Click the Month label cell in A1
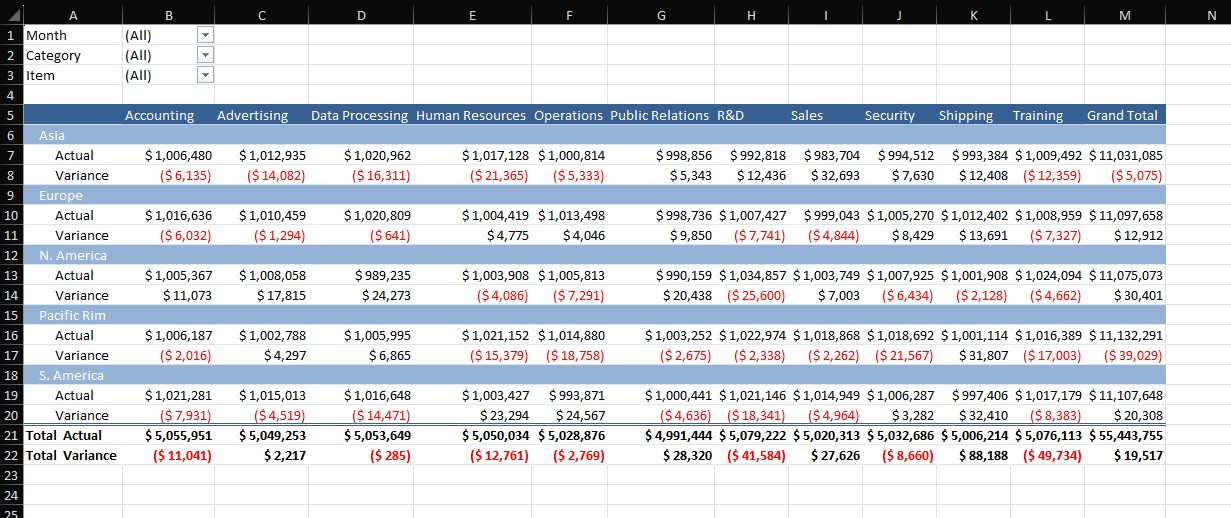Screen dimensions: 1231x518 46,35
